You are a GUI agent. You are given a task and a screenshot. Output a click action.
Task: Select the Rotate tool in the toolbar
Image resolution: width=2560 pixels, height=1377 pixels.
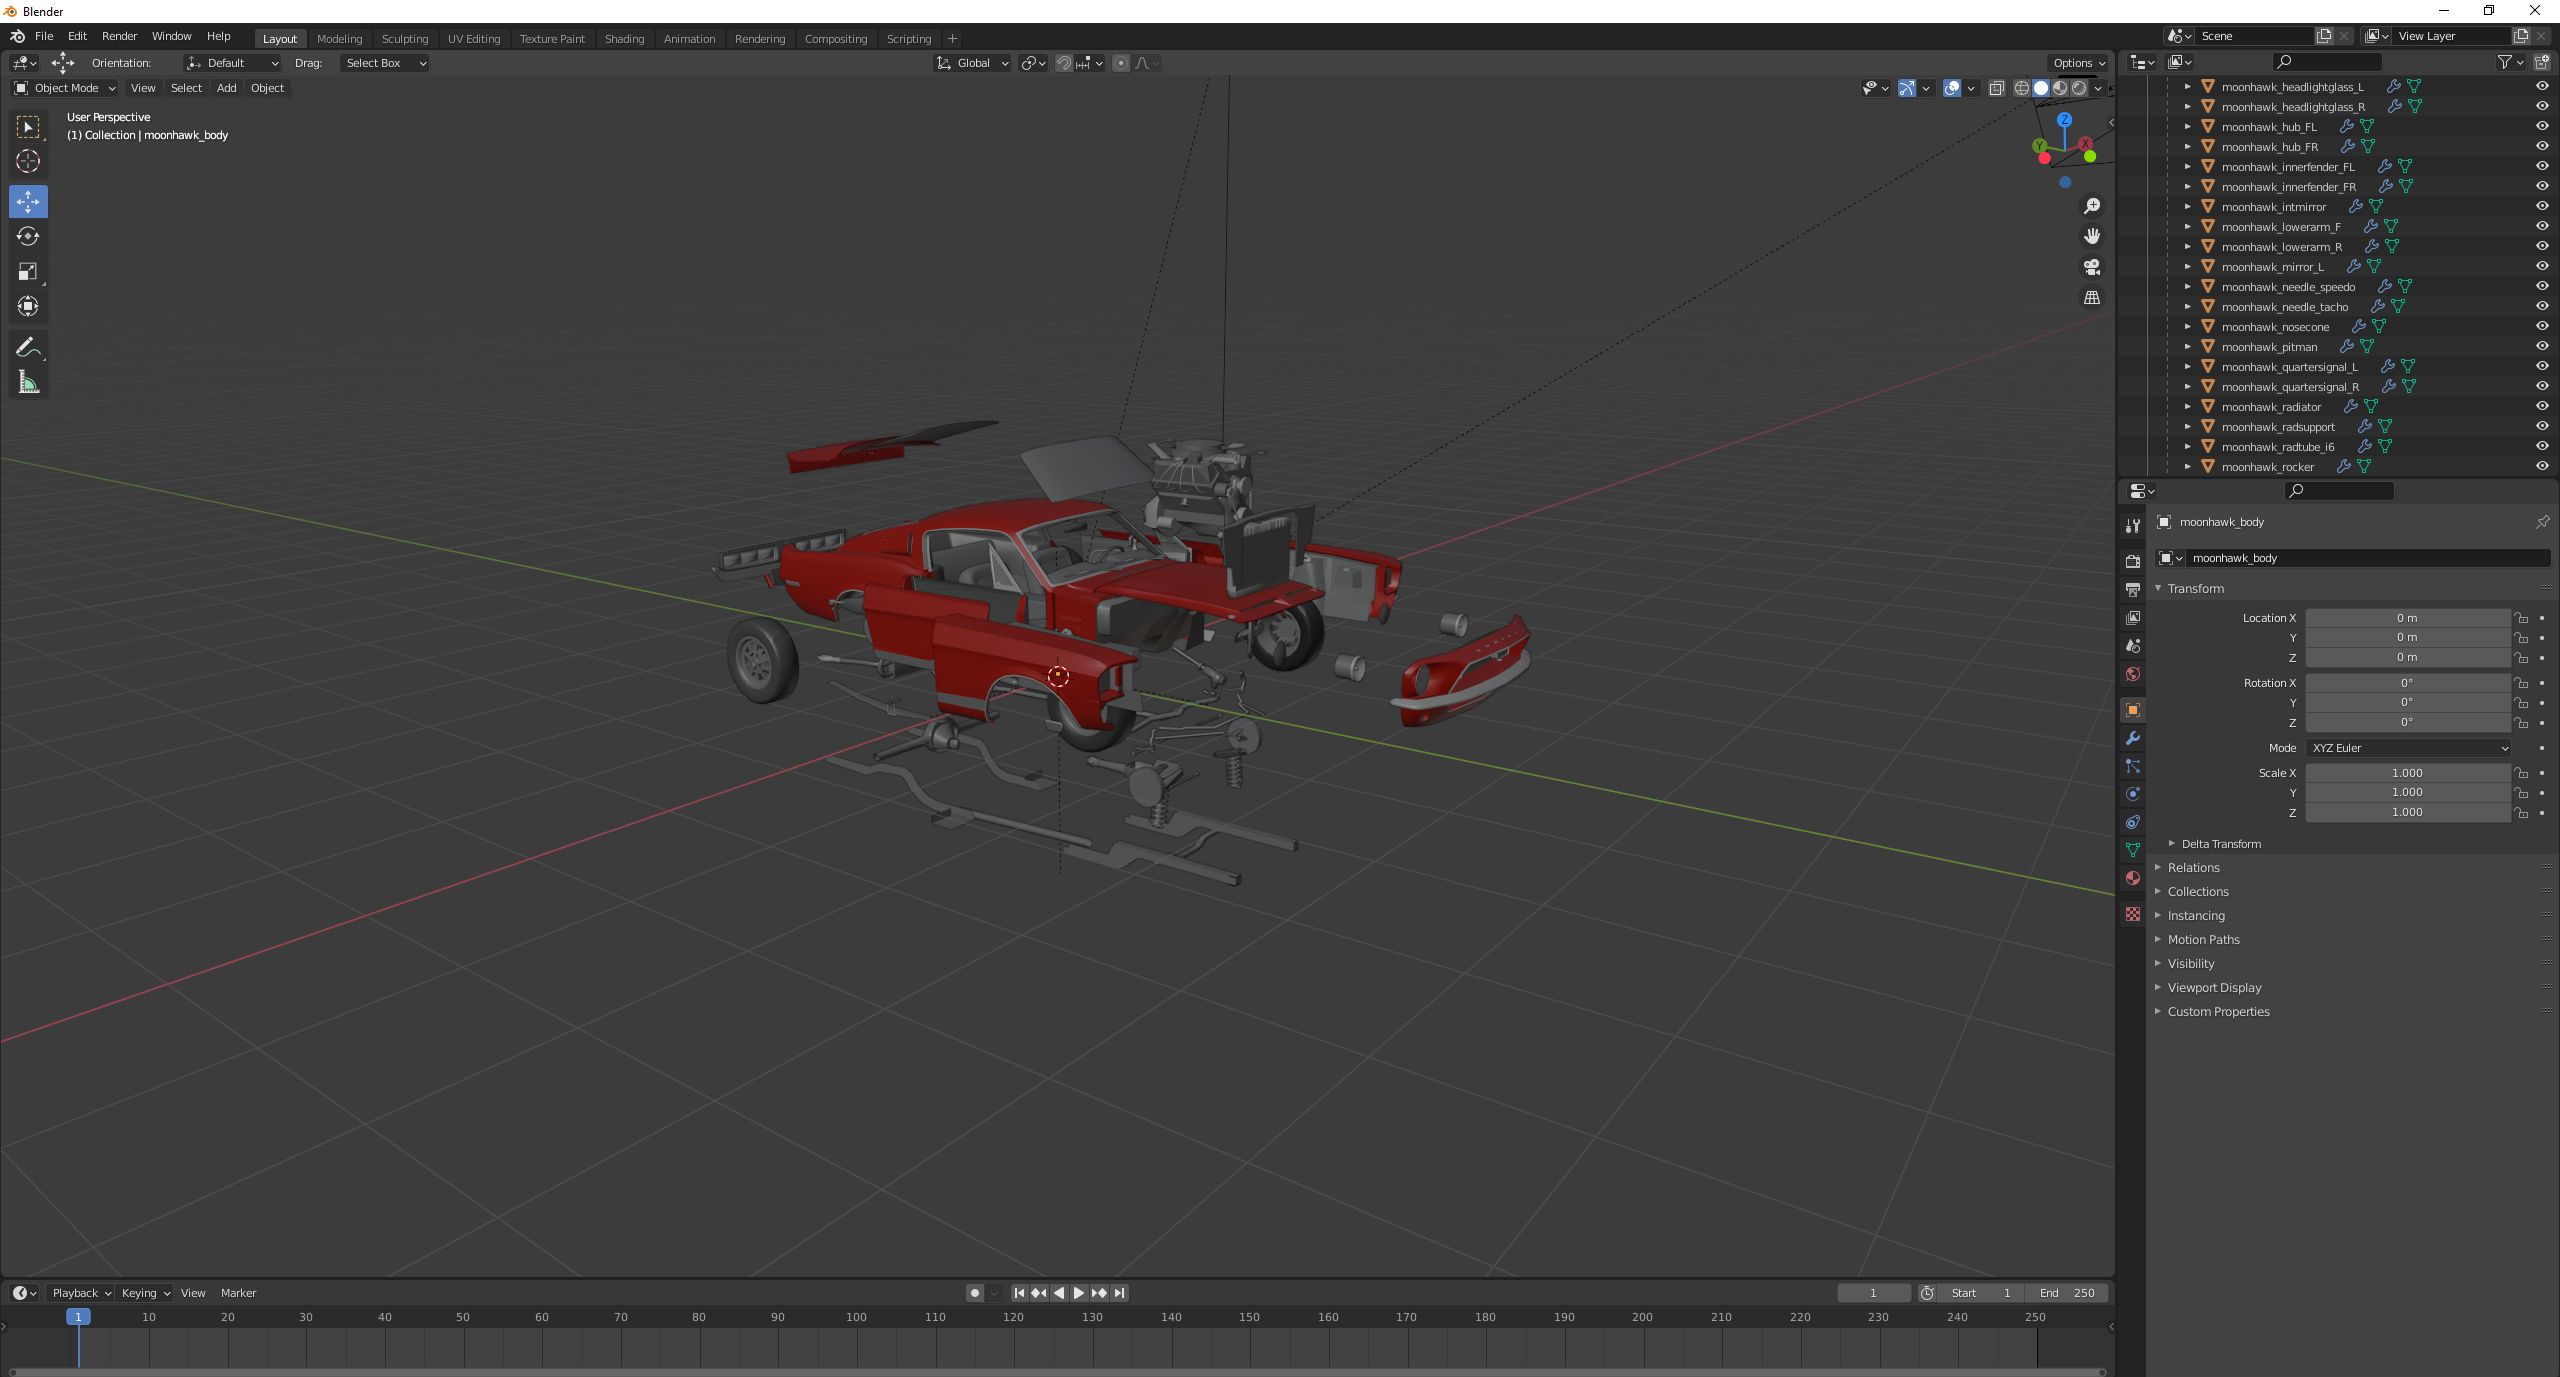coord(28,237)
